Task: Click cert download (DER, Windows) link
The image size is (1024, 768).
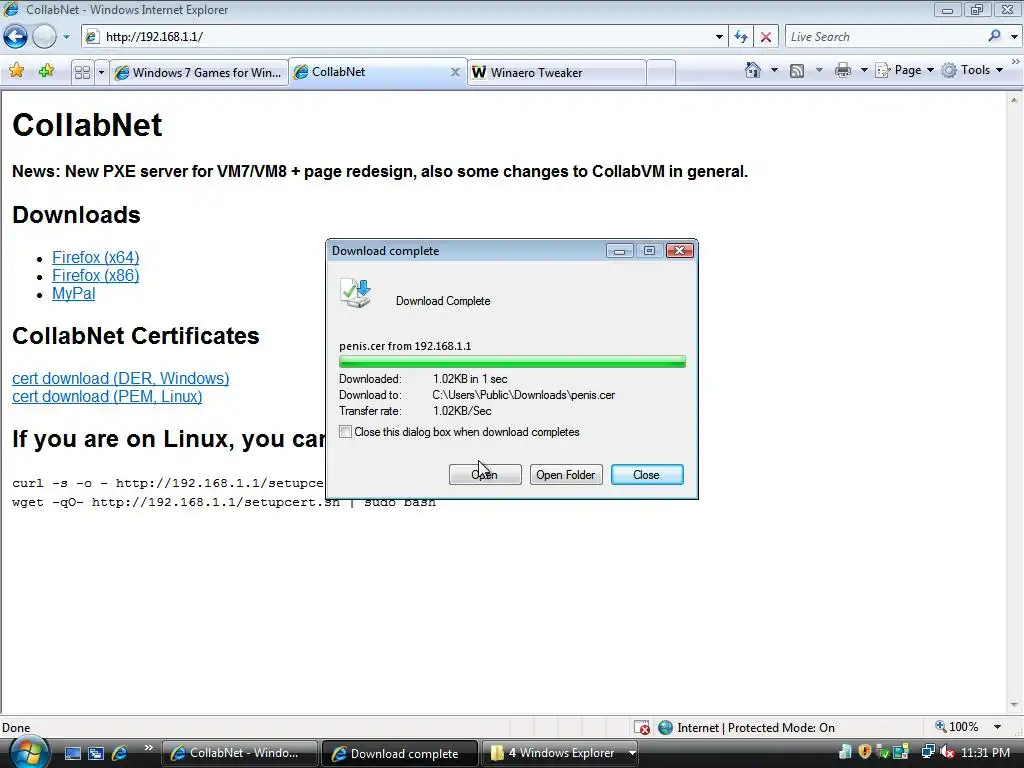Action: [121, 379]
